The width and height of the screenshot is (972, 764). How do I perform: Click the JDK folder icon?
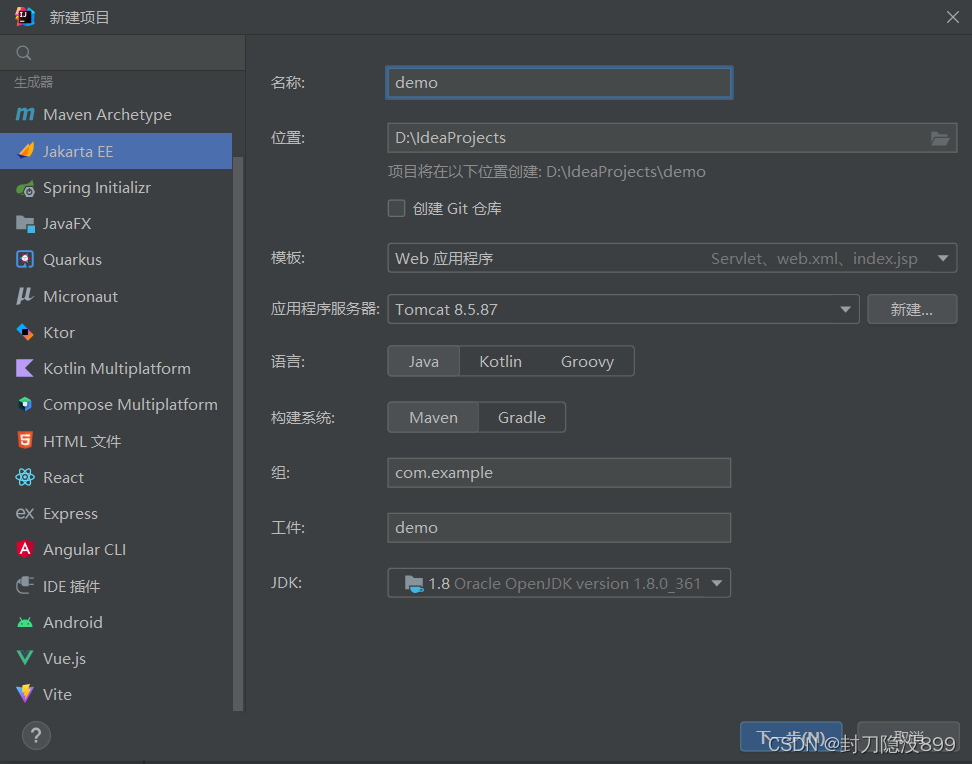[x=413, y=584]
